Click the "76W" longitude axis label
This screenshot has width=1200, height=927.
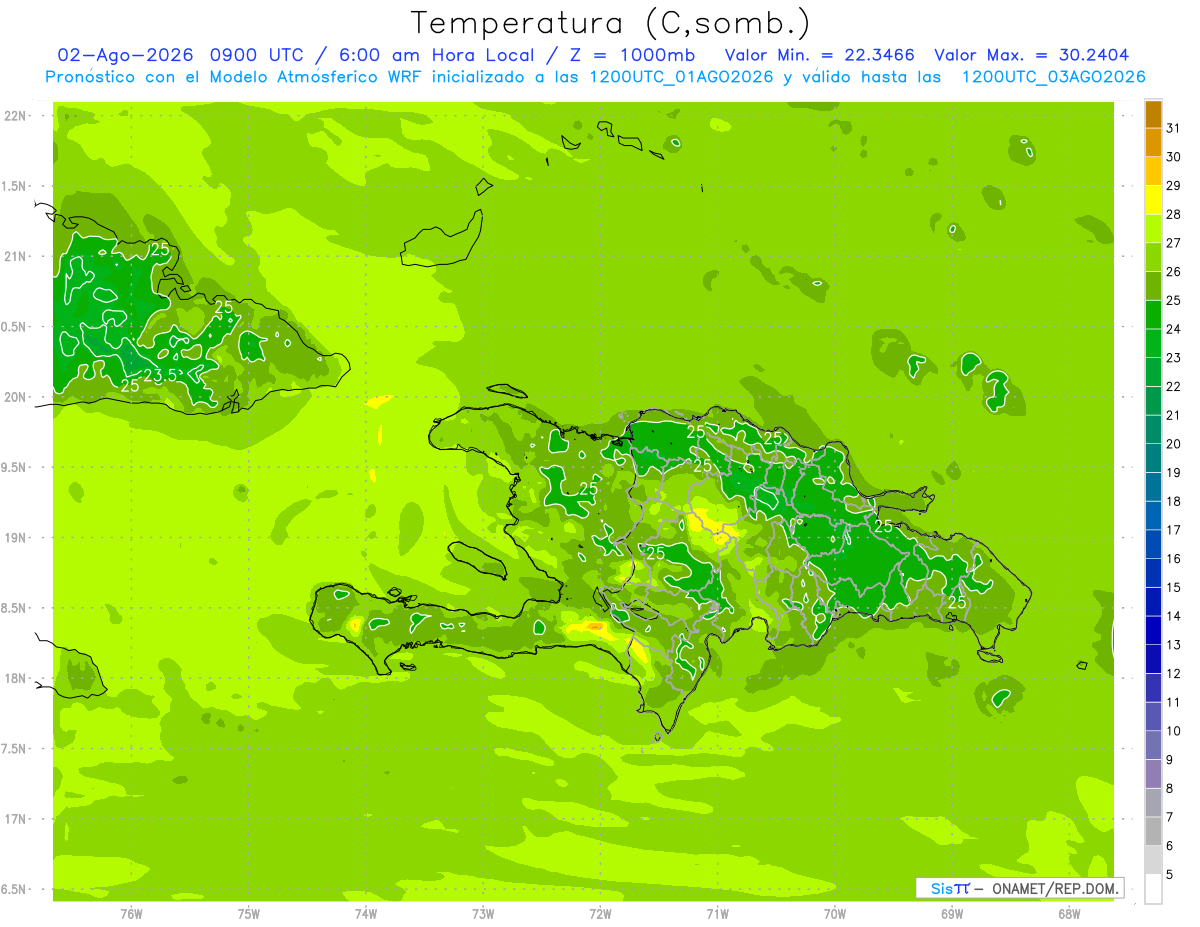point(131,913)
